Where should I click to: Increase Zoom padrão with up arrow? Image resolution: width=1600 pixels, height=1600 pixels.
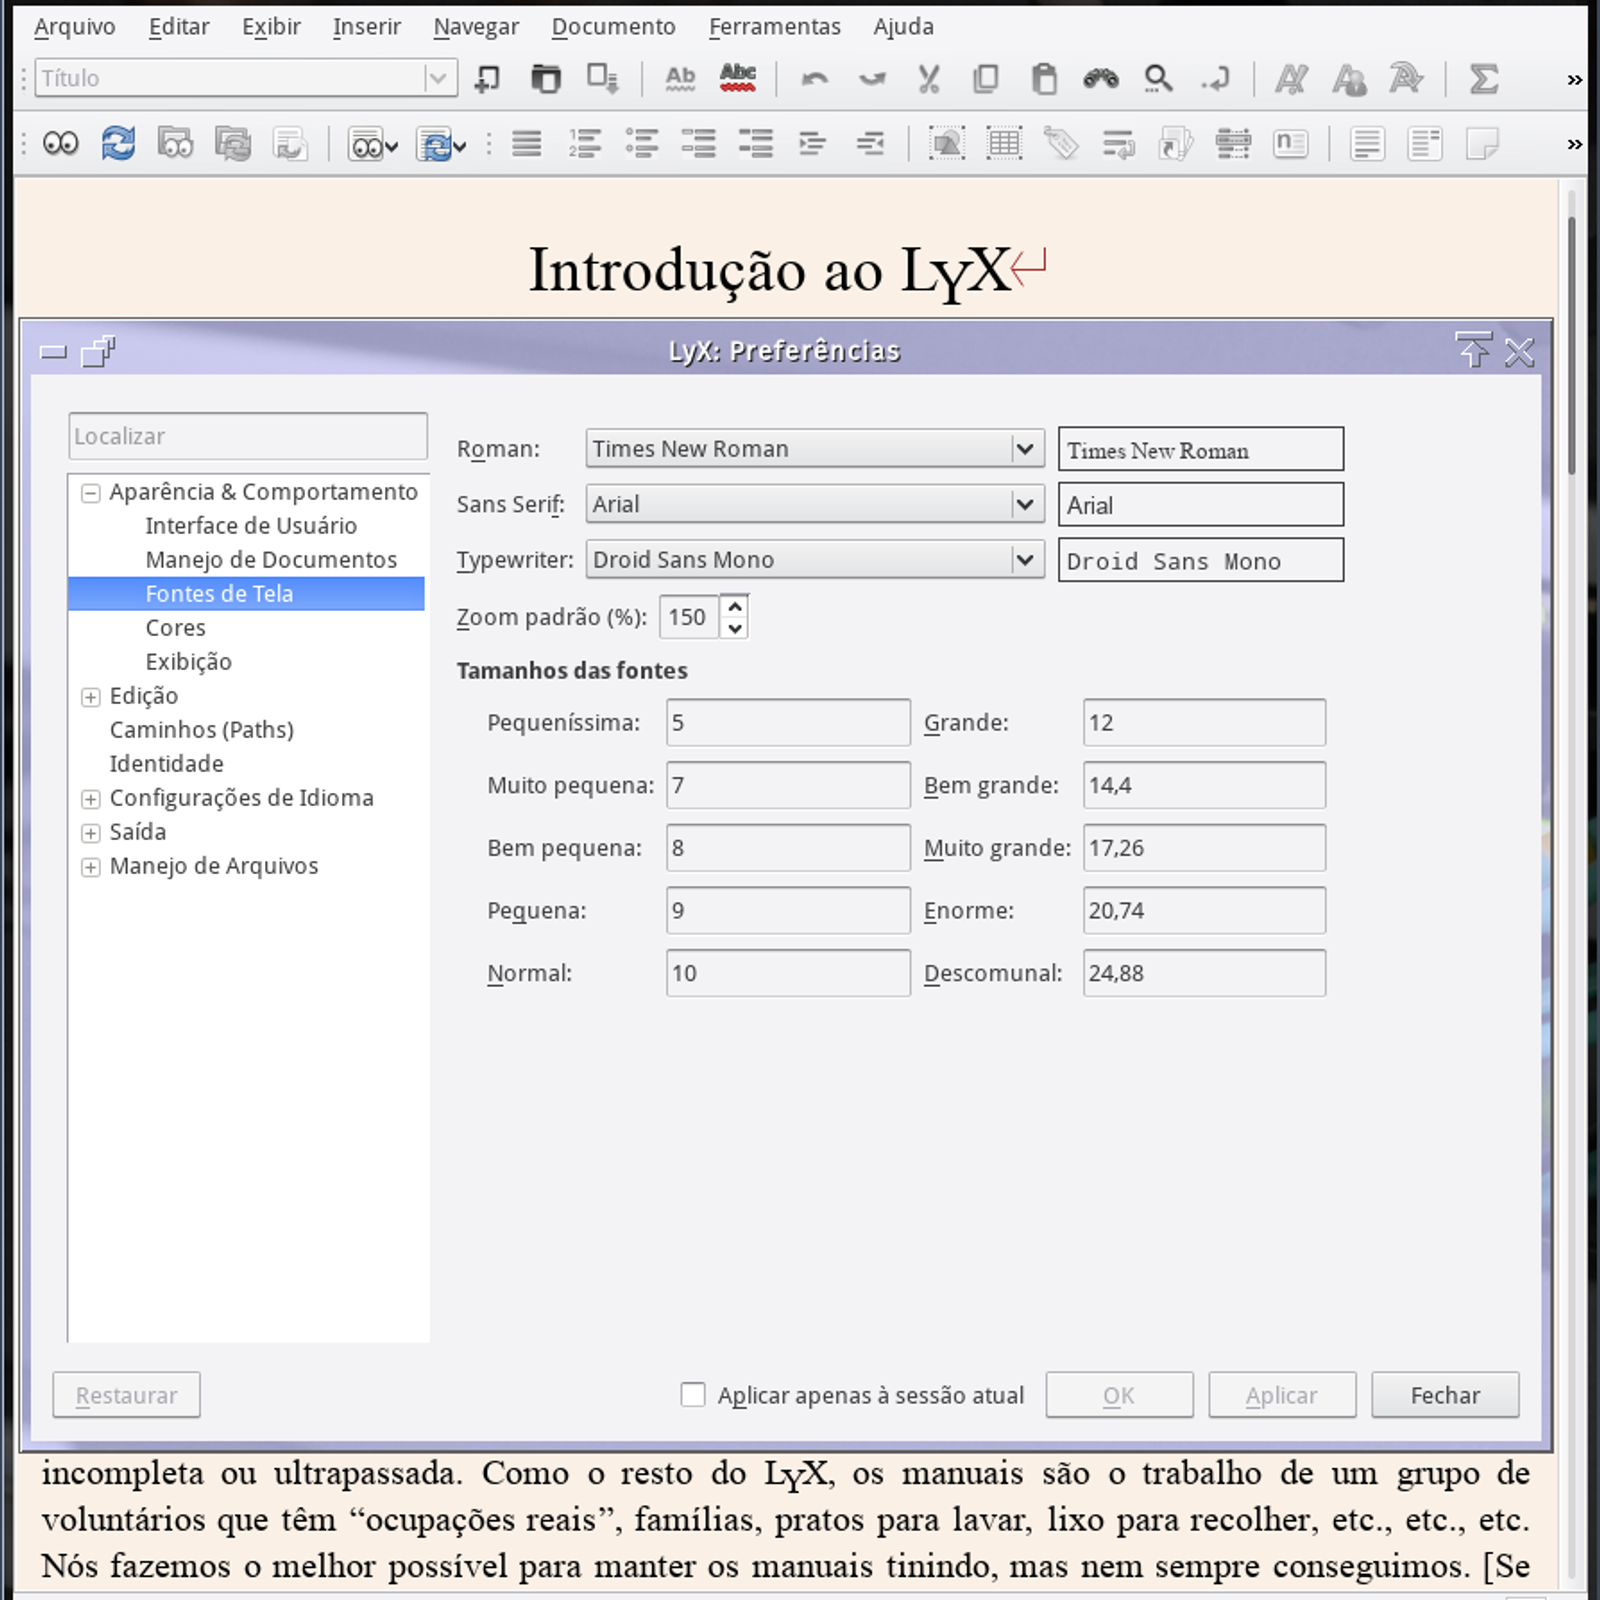[735, 607]
